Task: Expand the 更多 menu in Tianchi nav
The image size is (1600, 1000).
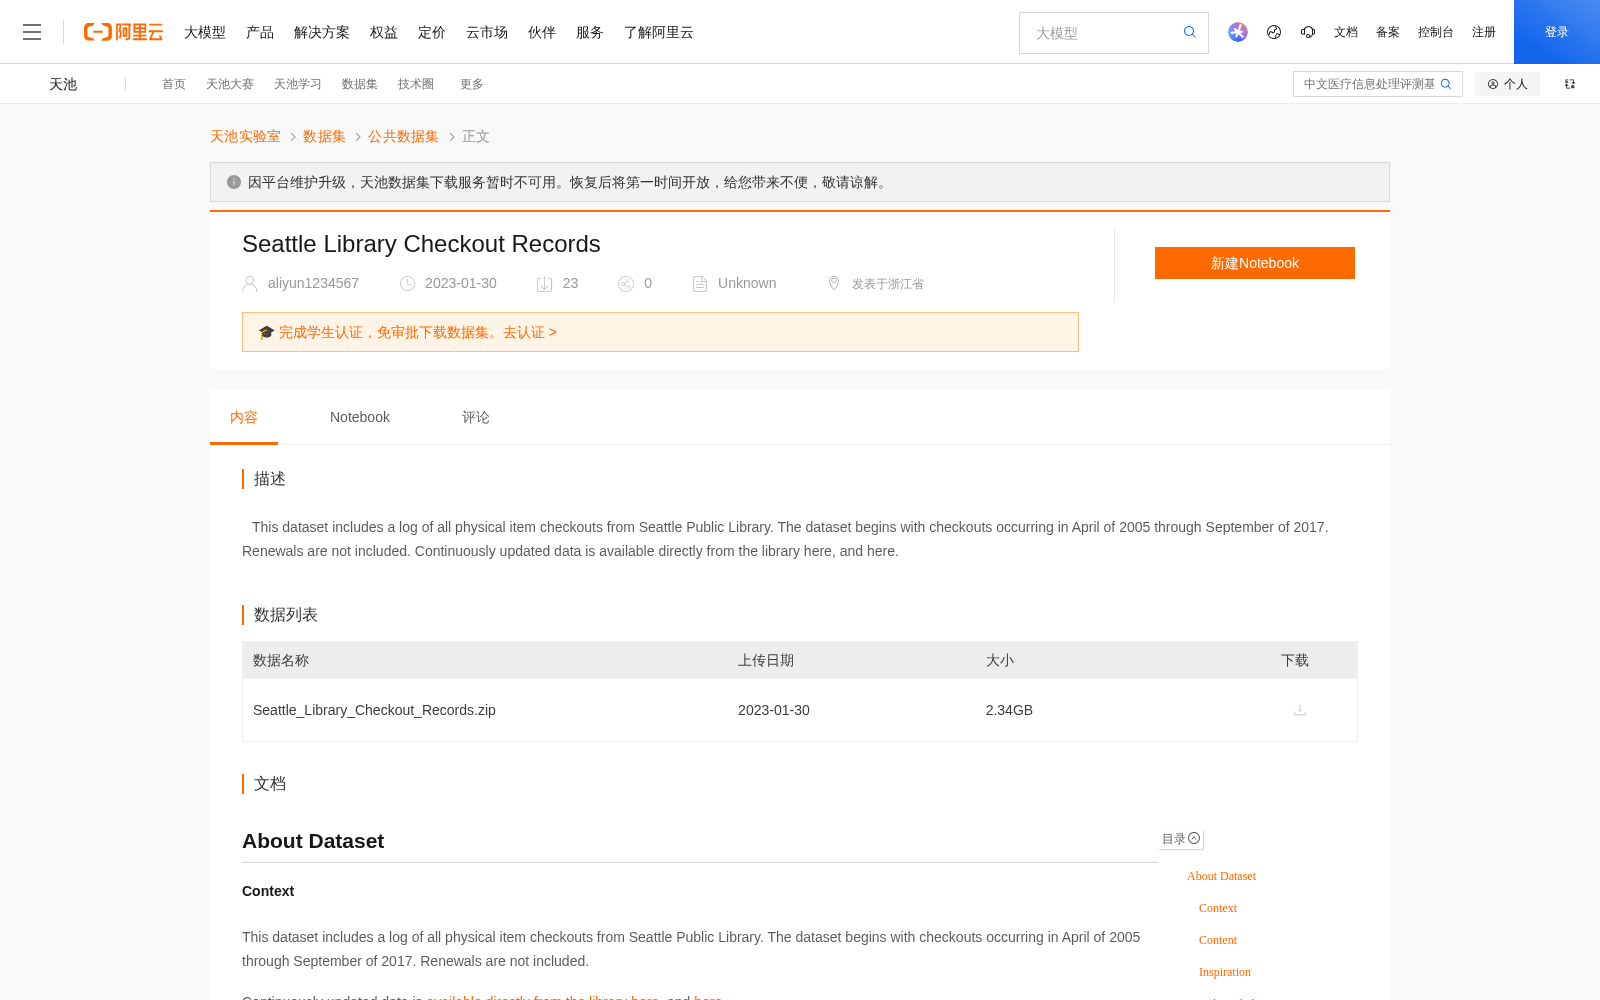Action: point(472,84)
